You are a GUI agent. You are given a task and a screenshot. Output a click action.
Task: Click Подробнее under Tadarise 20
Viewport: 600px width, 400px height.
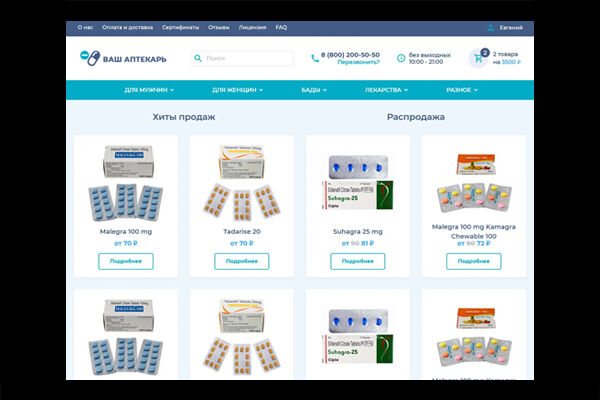point(242,261)
